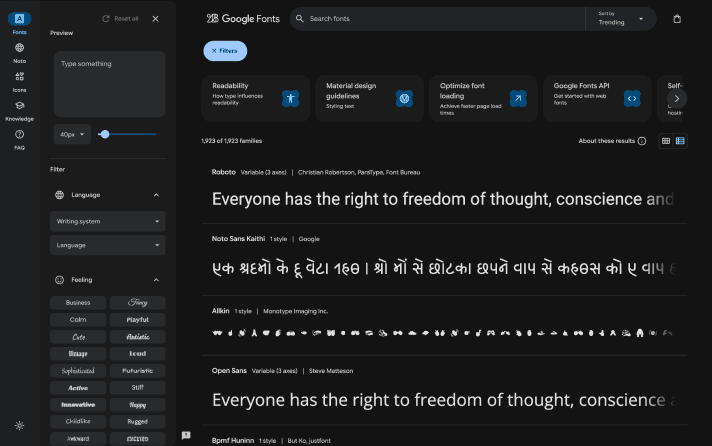This screenshot has width=712, height=446.
Task: Click the Google Fonts logo
Action: (243, 19)
